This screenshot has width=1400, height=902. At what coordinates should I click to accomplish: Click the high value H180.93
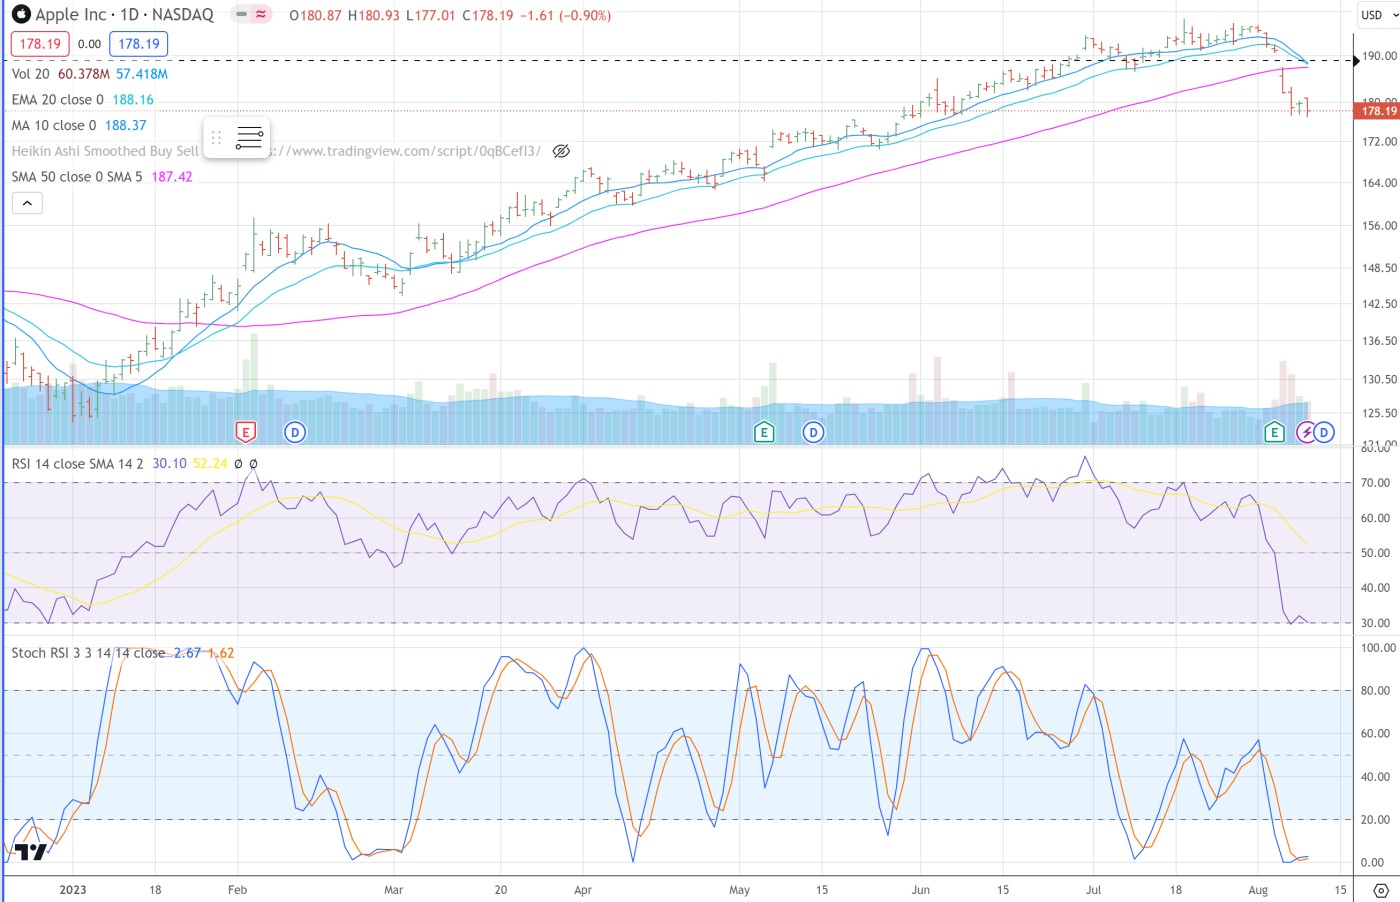pos(374,16)
